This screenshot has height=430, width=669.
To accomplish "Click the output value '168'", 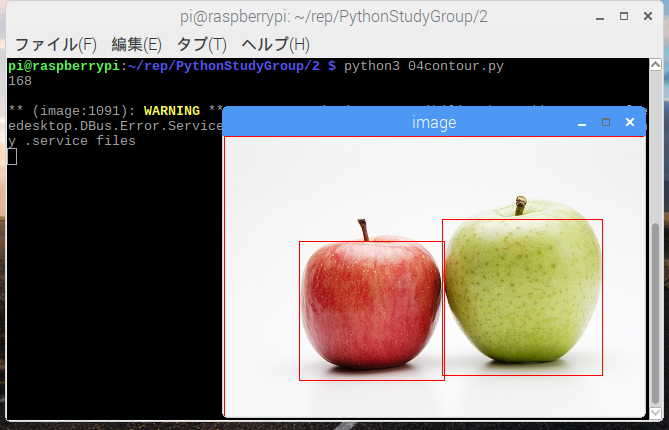I will [x=20, y=81].
